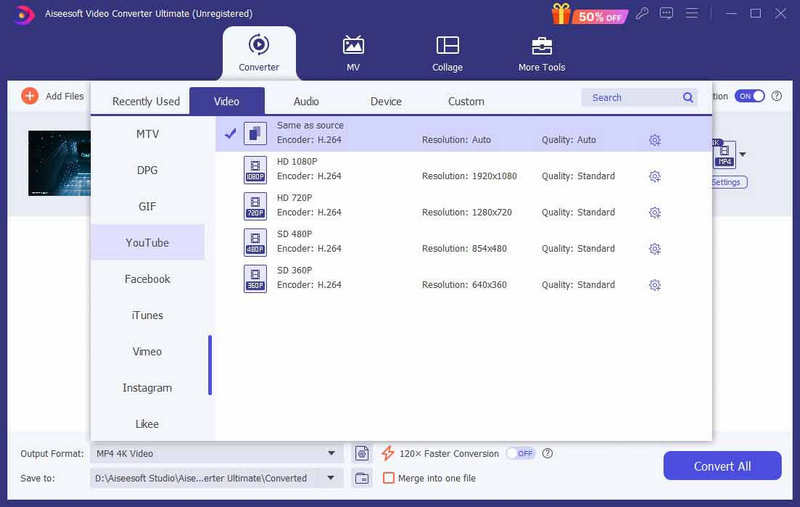Click the format list scrollbar

pos(210,365)
